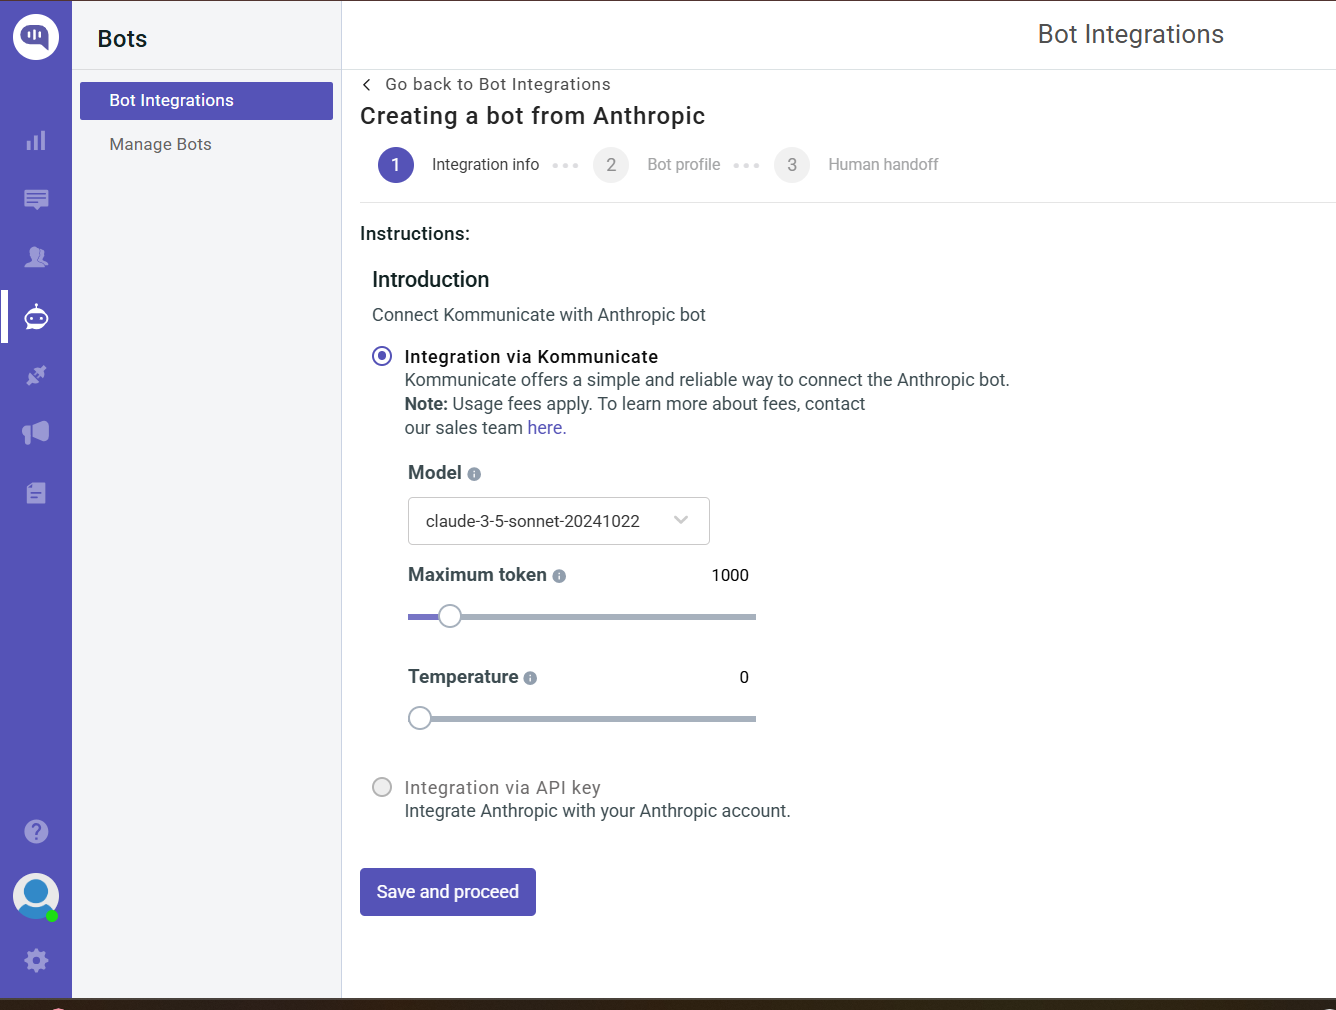Open the dashboard analytics bar chart icon

(x=36, y=141)
